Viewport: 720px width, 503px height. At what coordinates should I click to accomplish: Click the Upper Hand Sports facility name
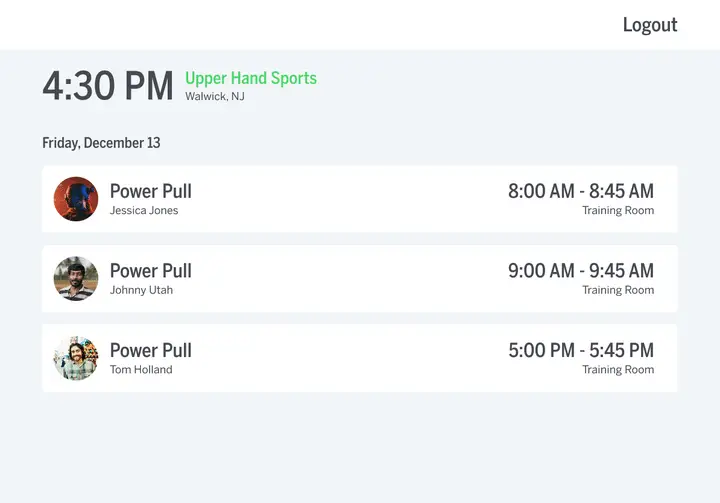(x=251, y=78)
